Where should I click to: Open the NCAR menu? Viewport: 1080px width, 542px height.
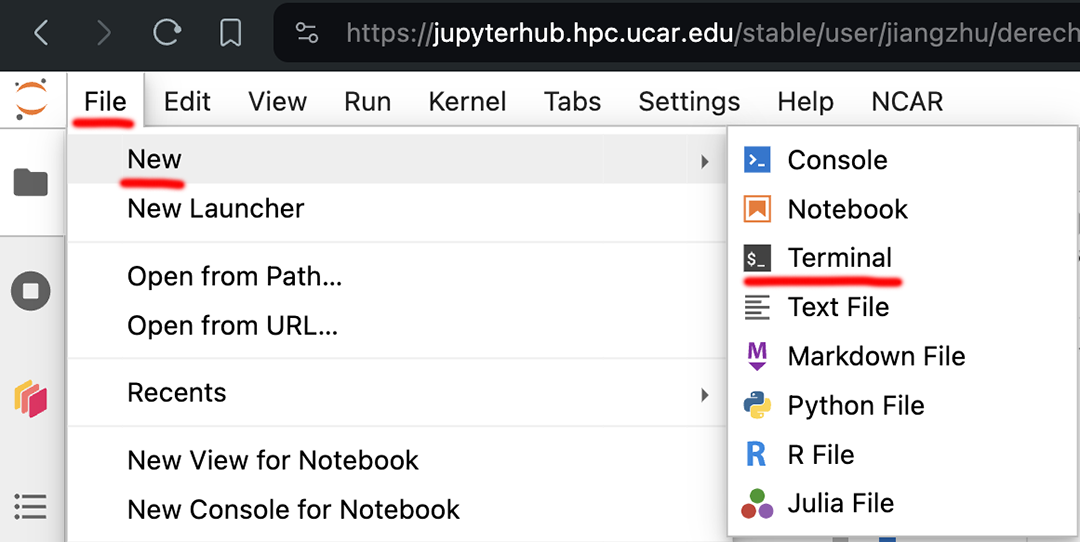click(x=906, y=102)
